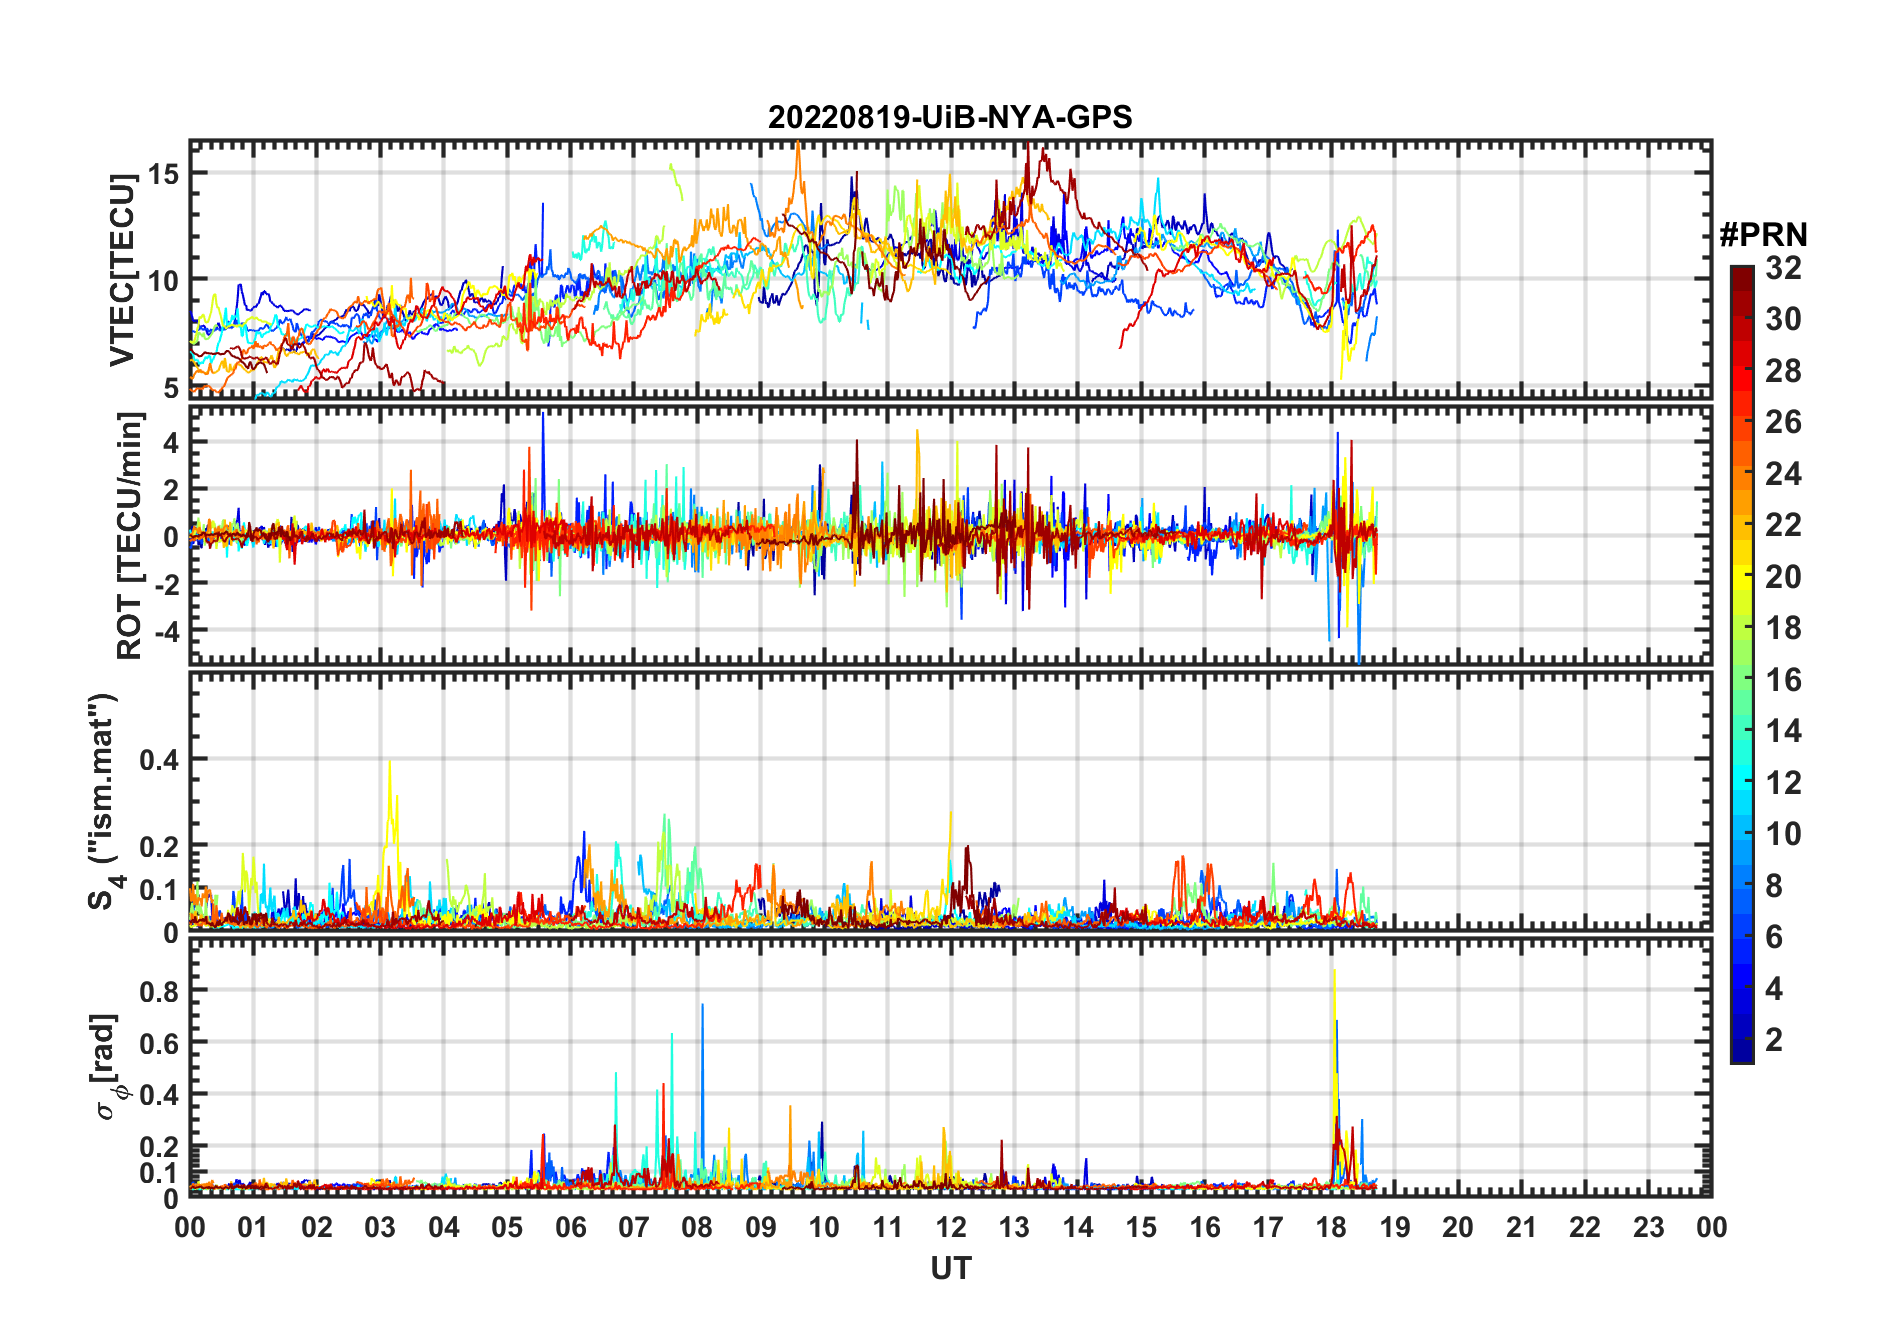Screen dimensions: 1902x1330
Task: Click the plot title 20220819-UiB-NYA-GPS
Action: coord(950,118)
